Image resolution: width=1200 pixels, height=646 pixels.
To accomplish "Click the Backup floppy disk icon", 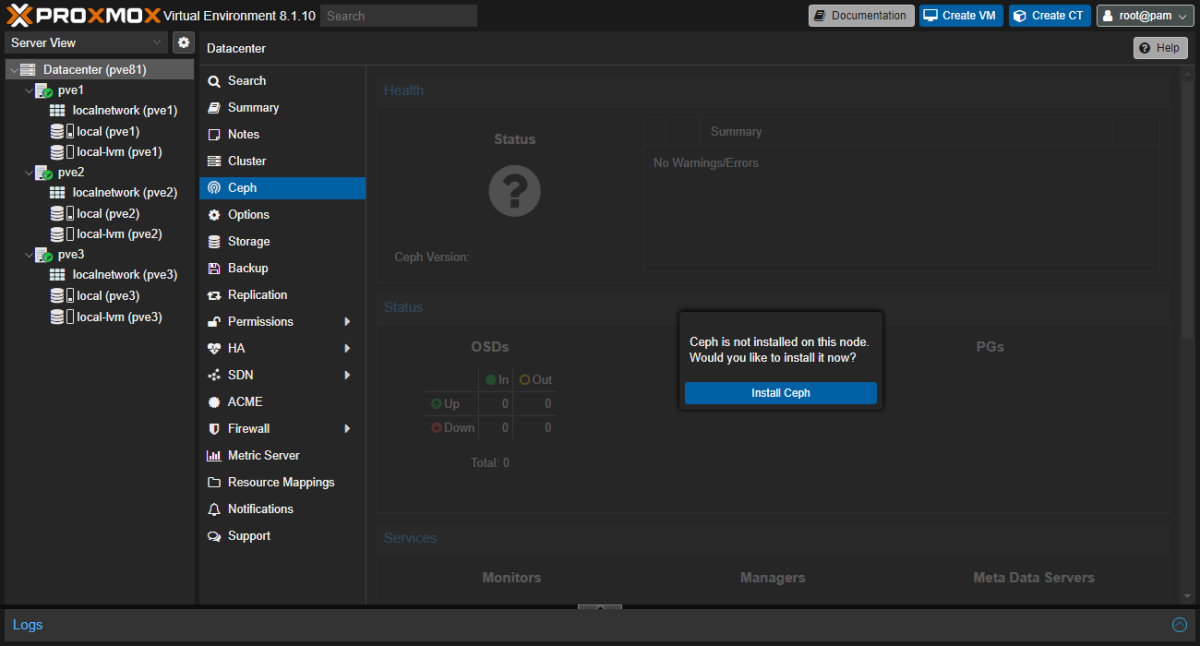I will tap(214, 268).
